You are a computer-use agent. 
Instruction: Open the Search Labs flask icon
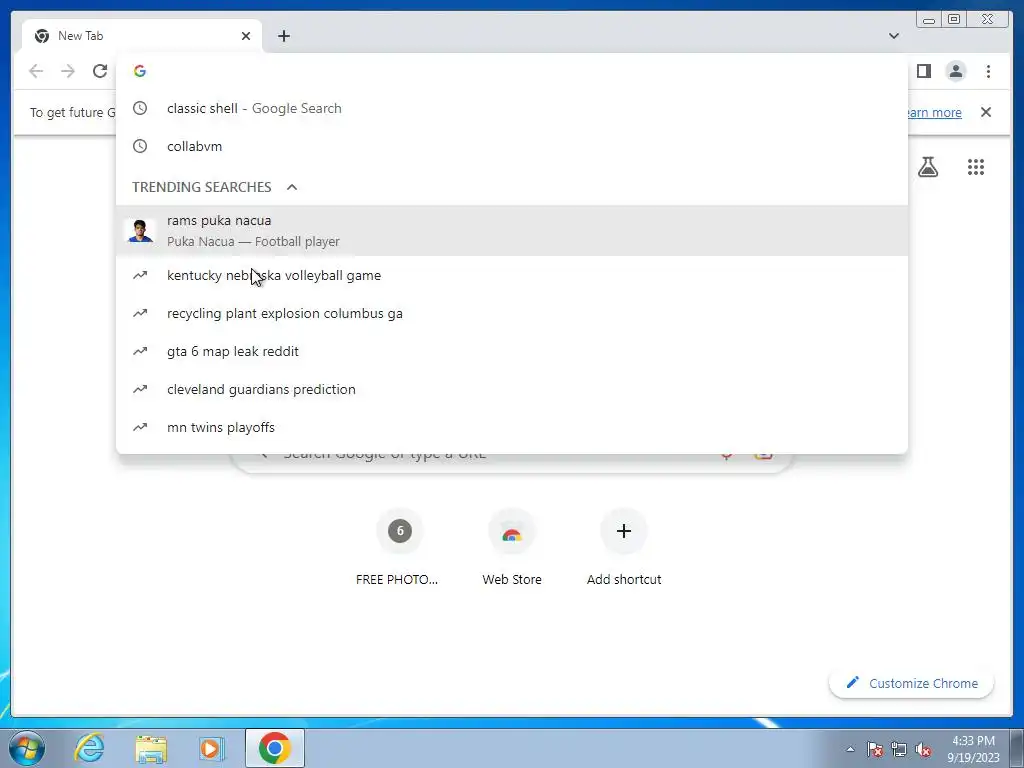[x=927, y=167]
